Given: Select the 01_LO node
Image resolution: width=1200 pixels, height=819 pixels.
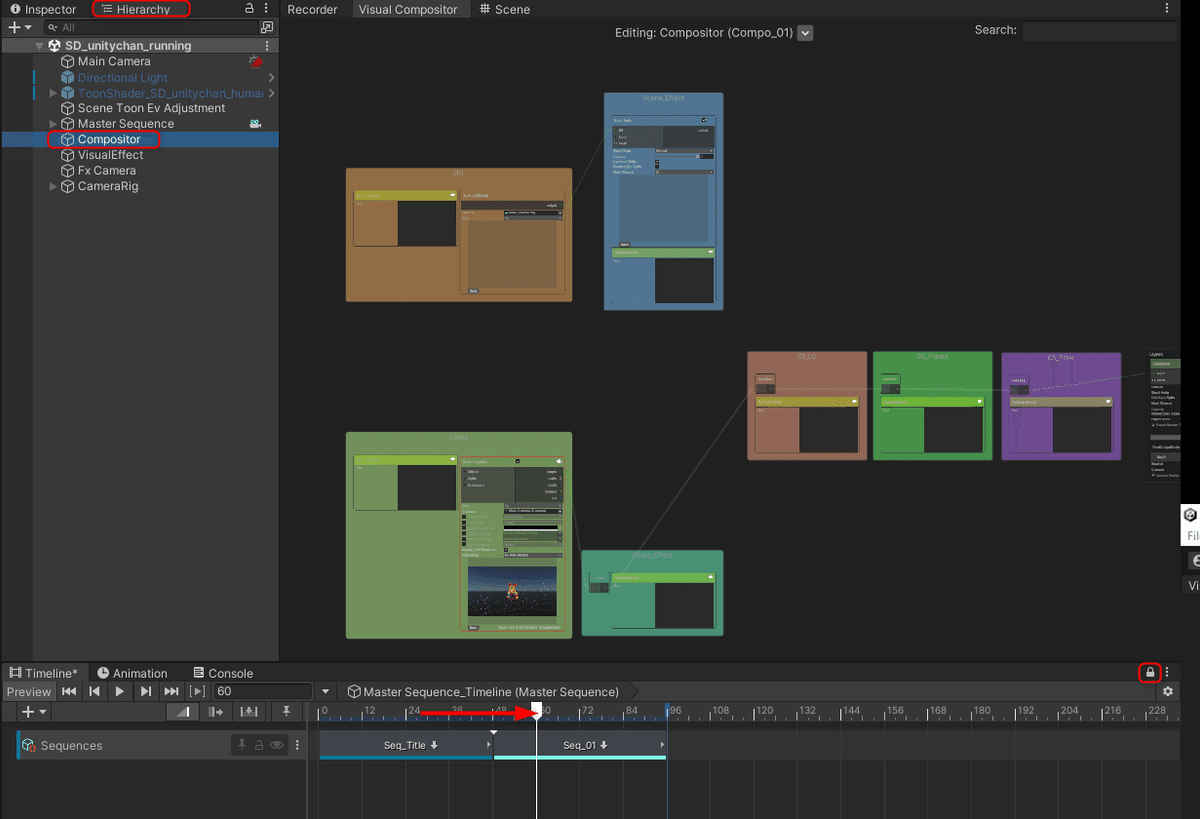Looking at the screenshot, I should click(807, 405).
